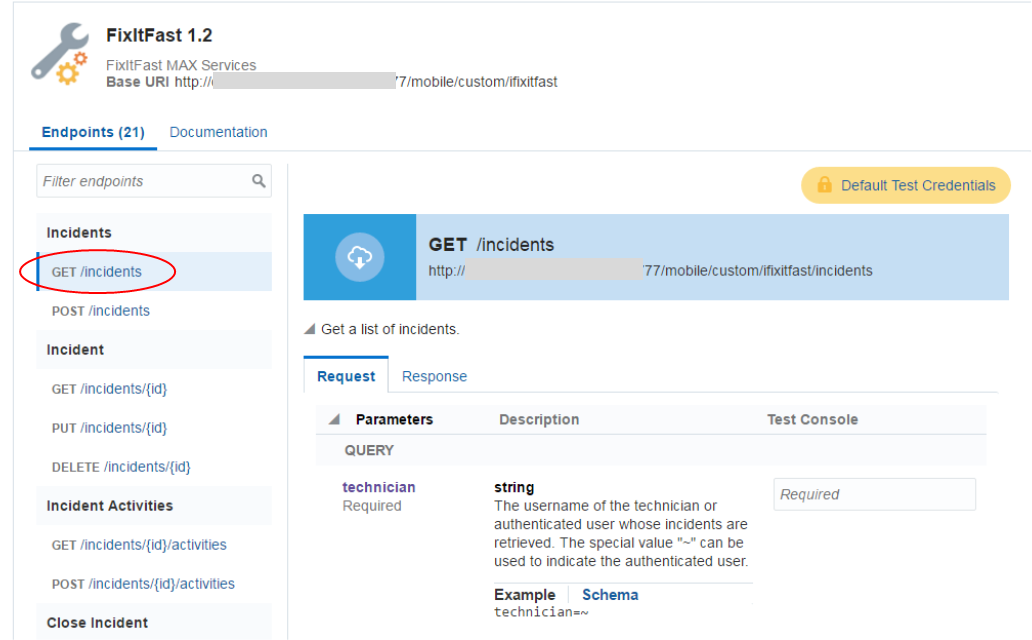Click the endpoint URL ending in /ifixitfast/incidents
Screen dimensions: 1032x640
coord(650,271)
